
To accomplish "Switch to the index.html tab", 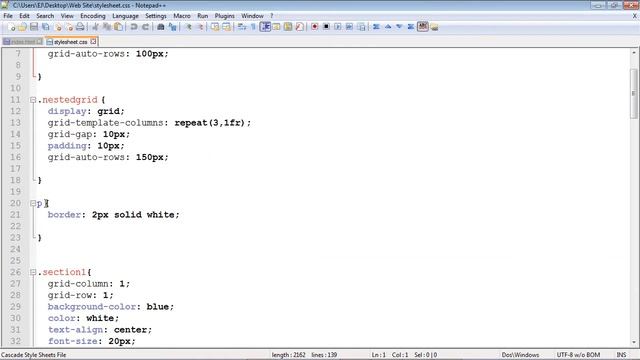I will tap(22, 42).
